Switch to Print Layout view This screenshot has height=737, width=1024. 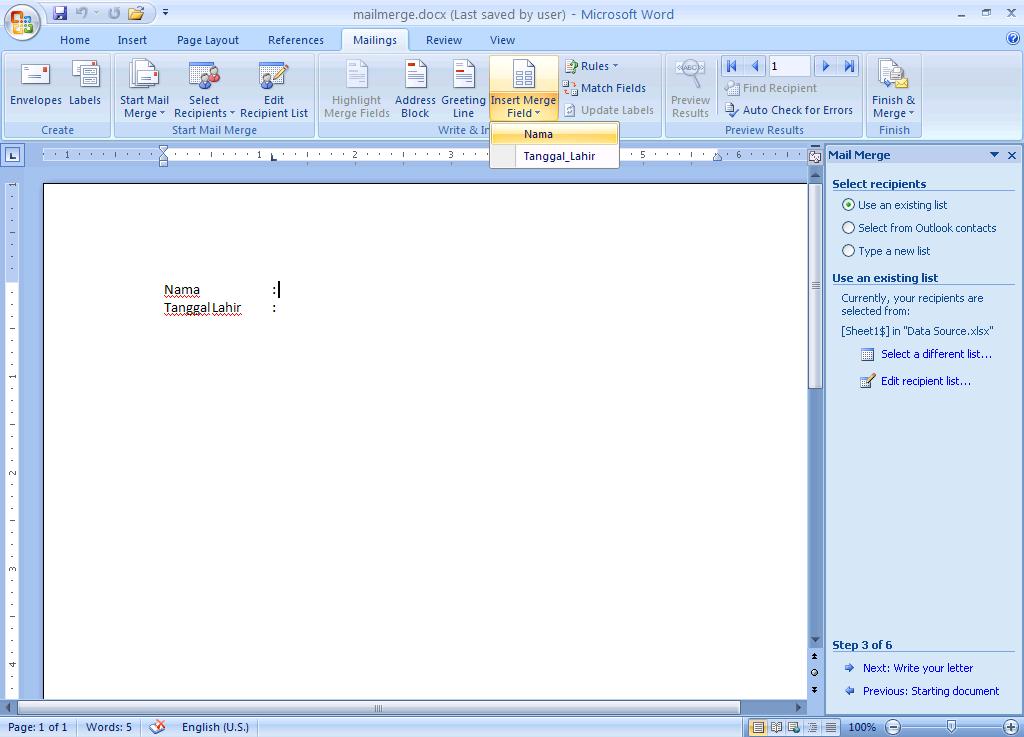pyautogui.click(x=758, y=727)
